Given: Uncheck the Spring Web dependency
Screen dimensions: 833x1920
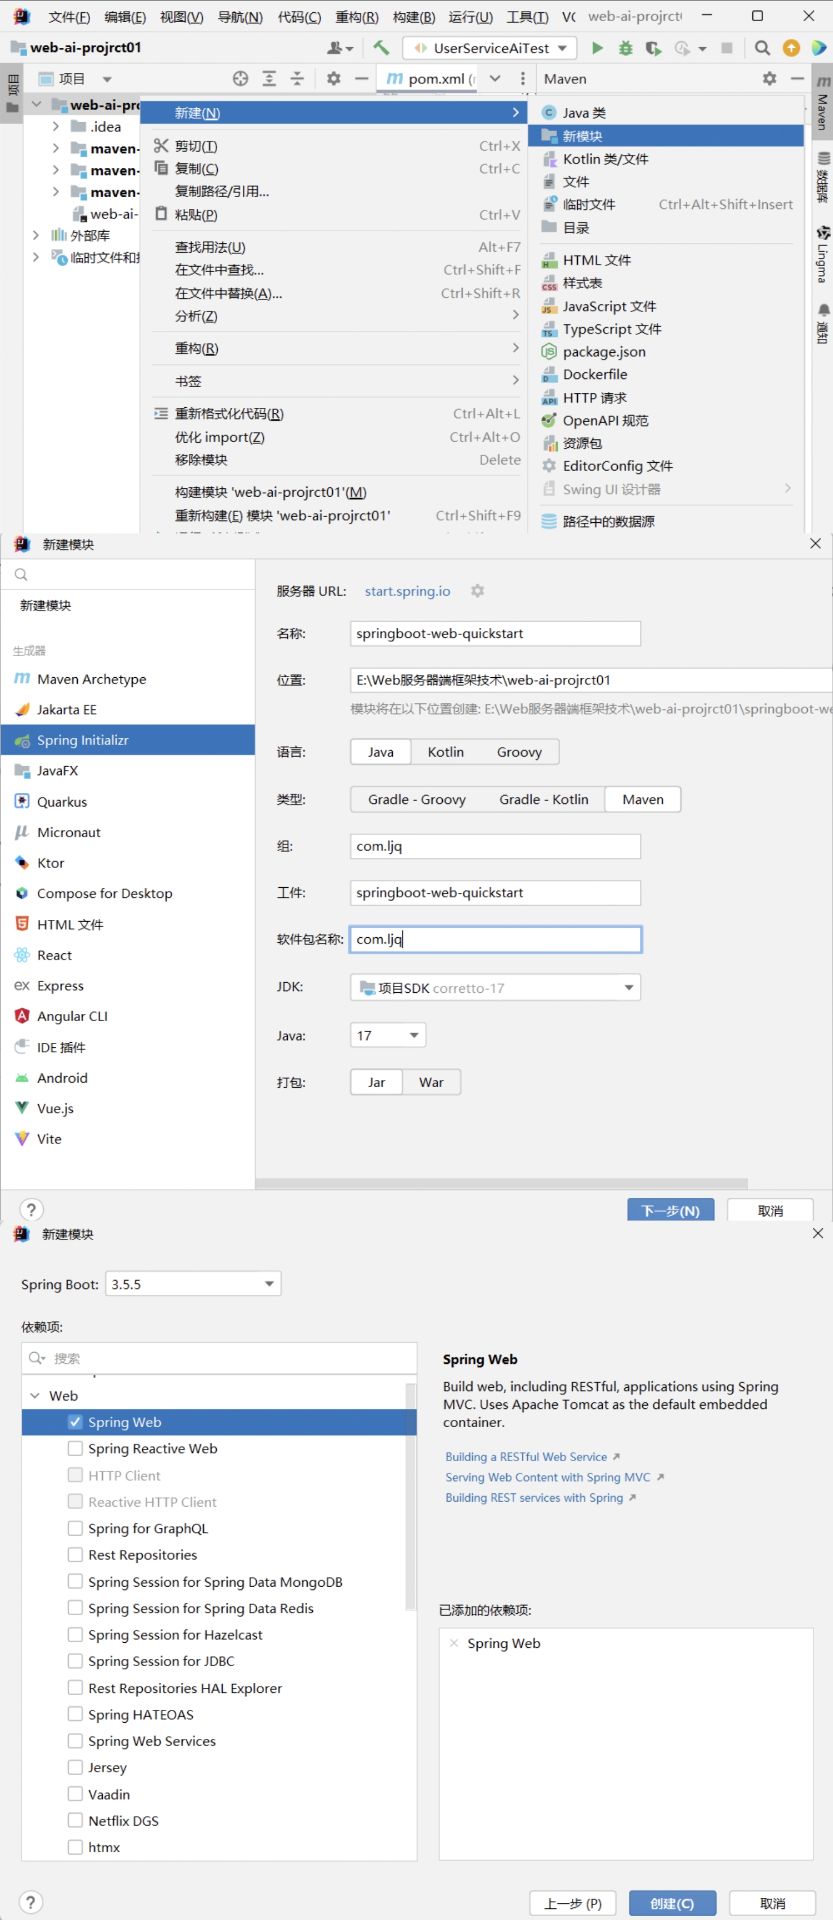Looking at the screenshot, I should coord(75,1421).
